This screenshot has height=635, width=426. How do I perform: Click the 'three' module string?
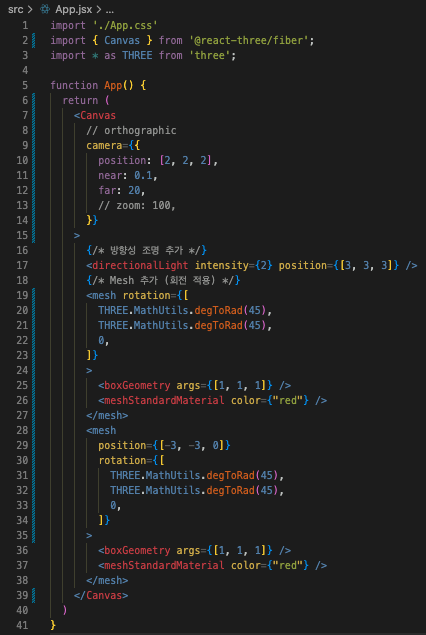coord(212,55)
